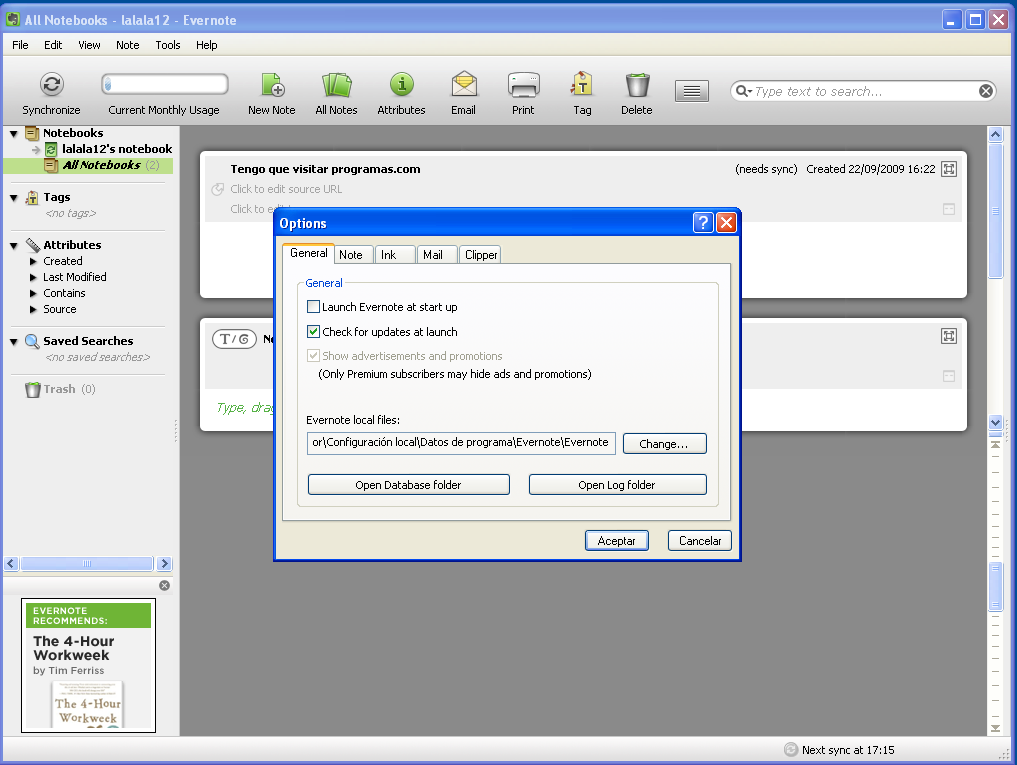Toggle the list view toolbar button

pyautogui.click(x=691, y=91)
